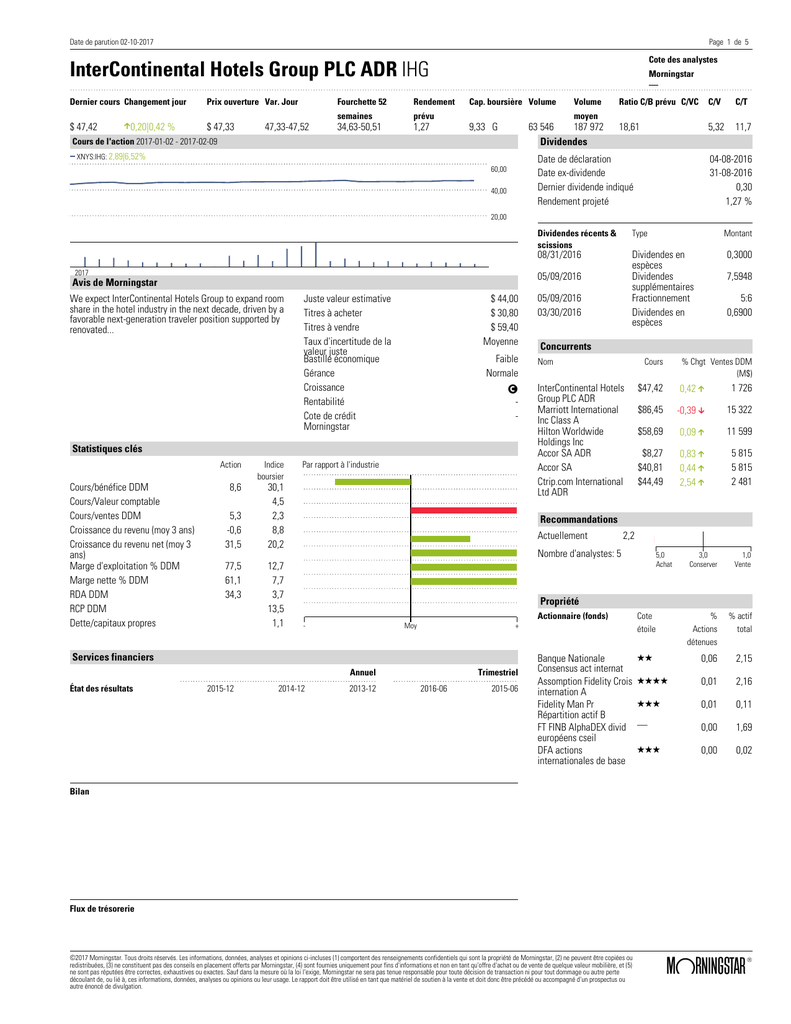Click the Dernier cours $ 47,42 value
The image size is (791, 1024).
tap(84, 127)
